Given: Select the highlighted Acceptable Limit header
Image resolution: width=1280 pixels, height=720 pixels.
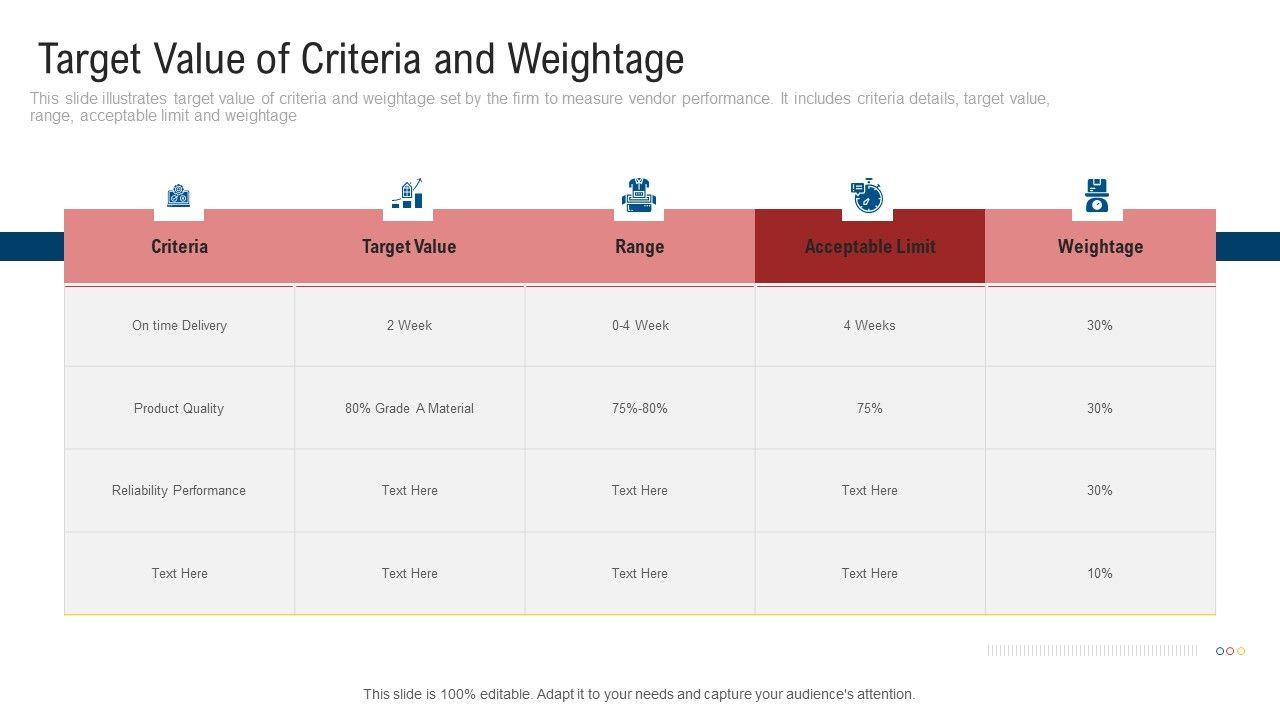Looking at the screenshot, I should (869, 247).
